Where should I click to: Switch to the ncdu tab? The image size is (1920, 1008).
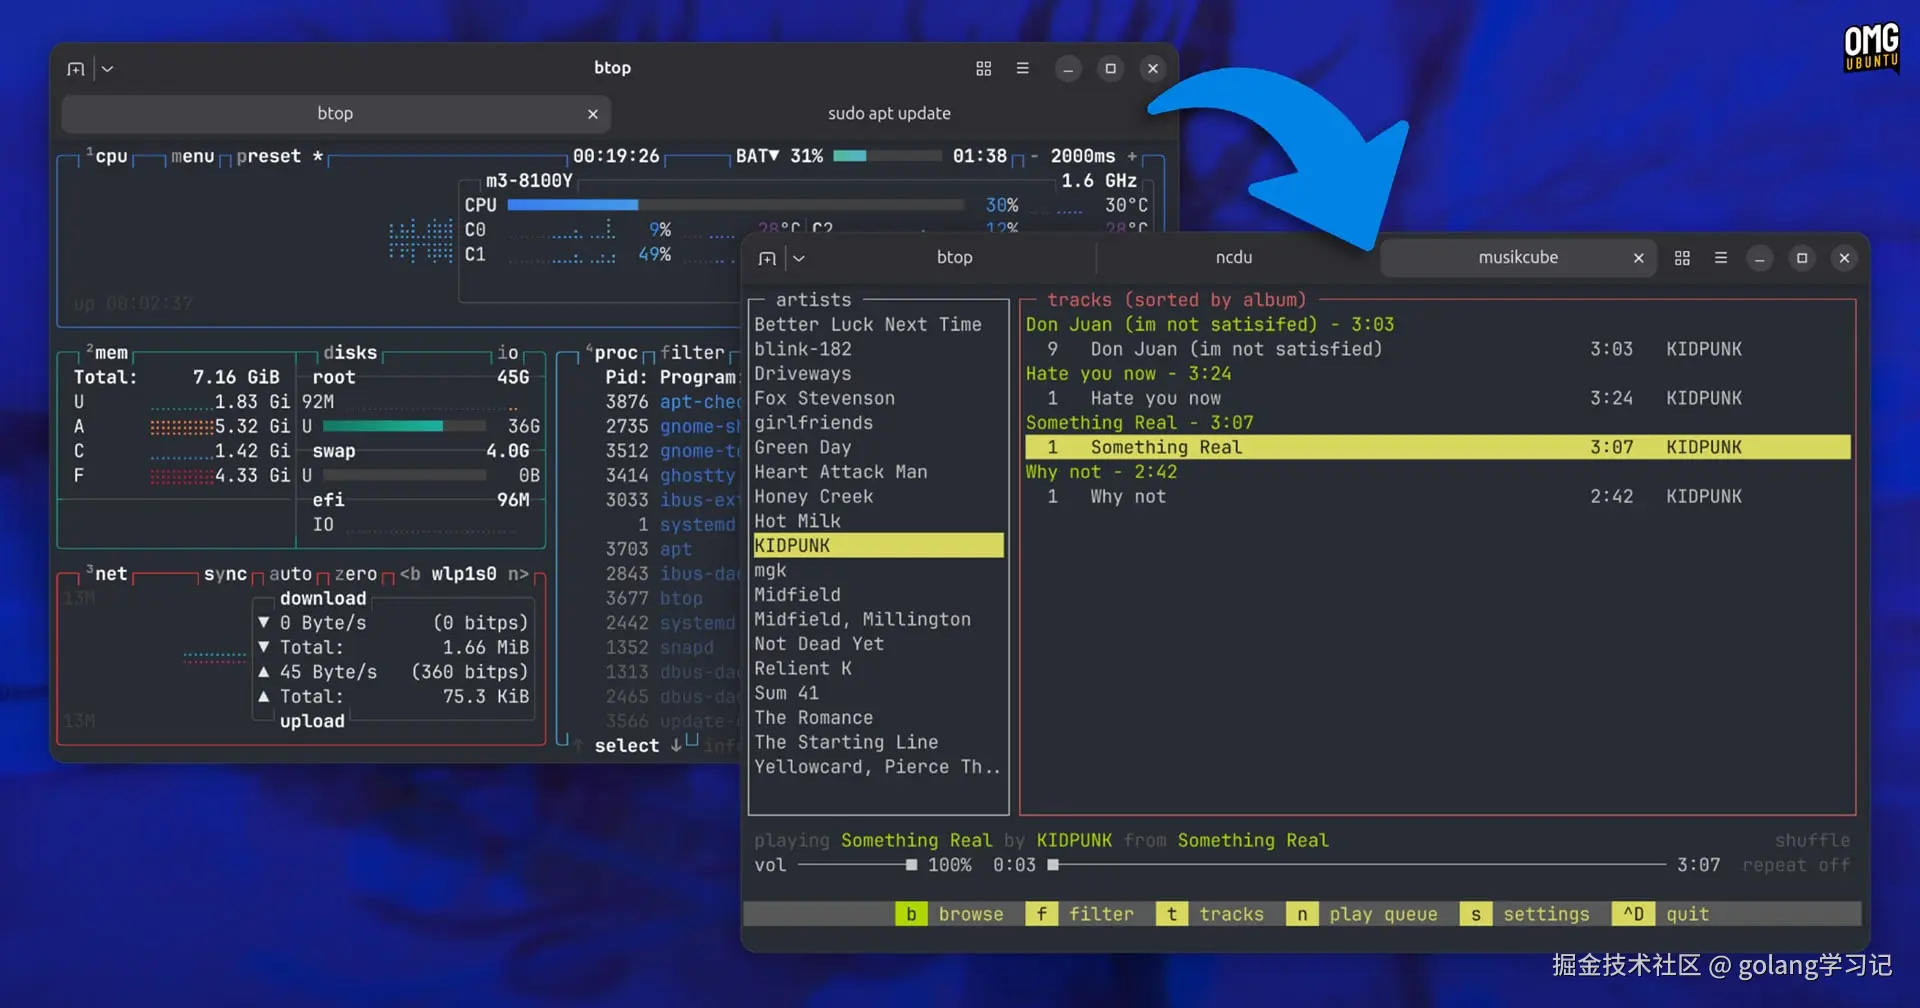1234,258
